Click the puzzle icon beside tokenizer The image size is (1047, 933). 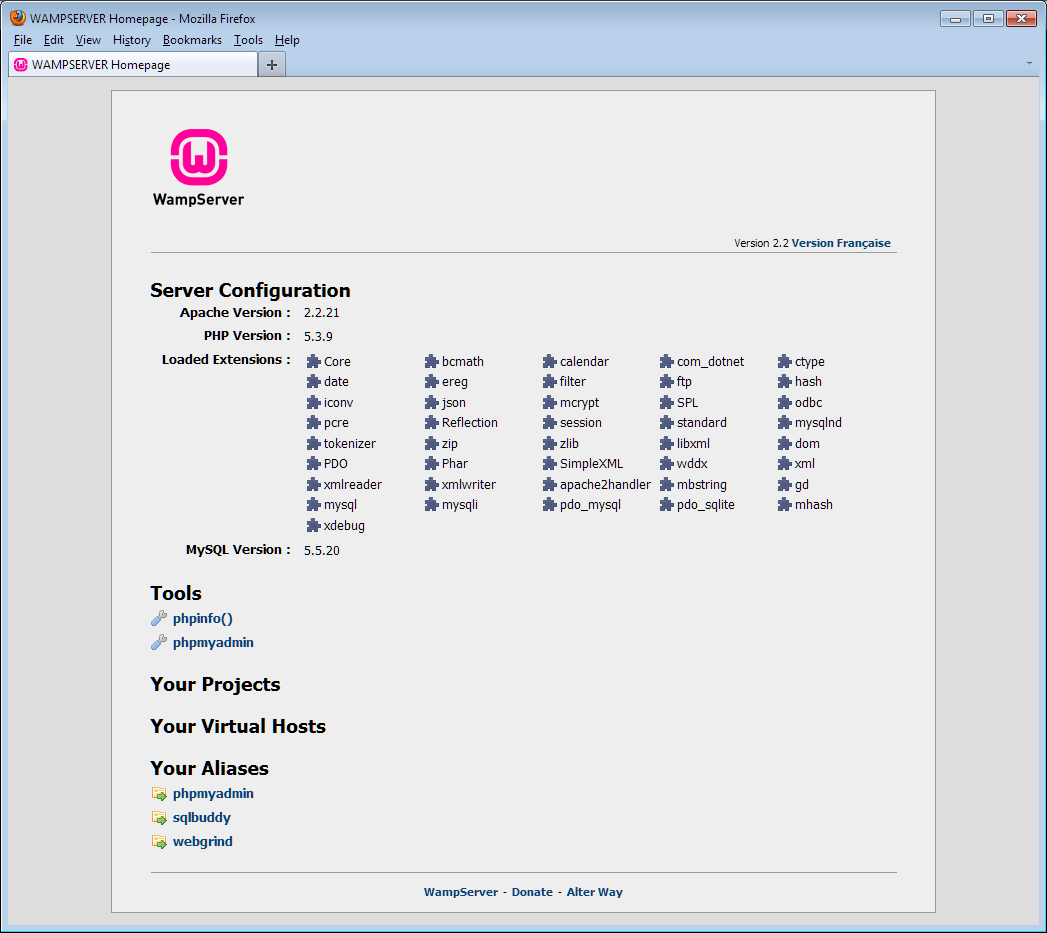[x=313, y=443]
